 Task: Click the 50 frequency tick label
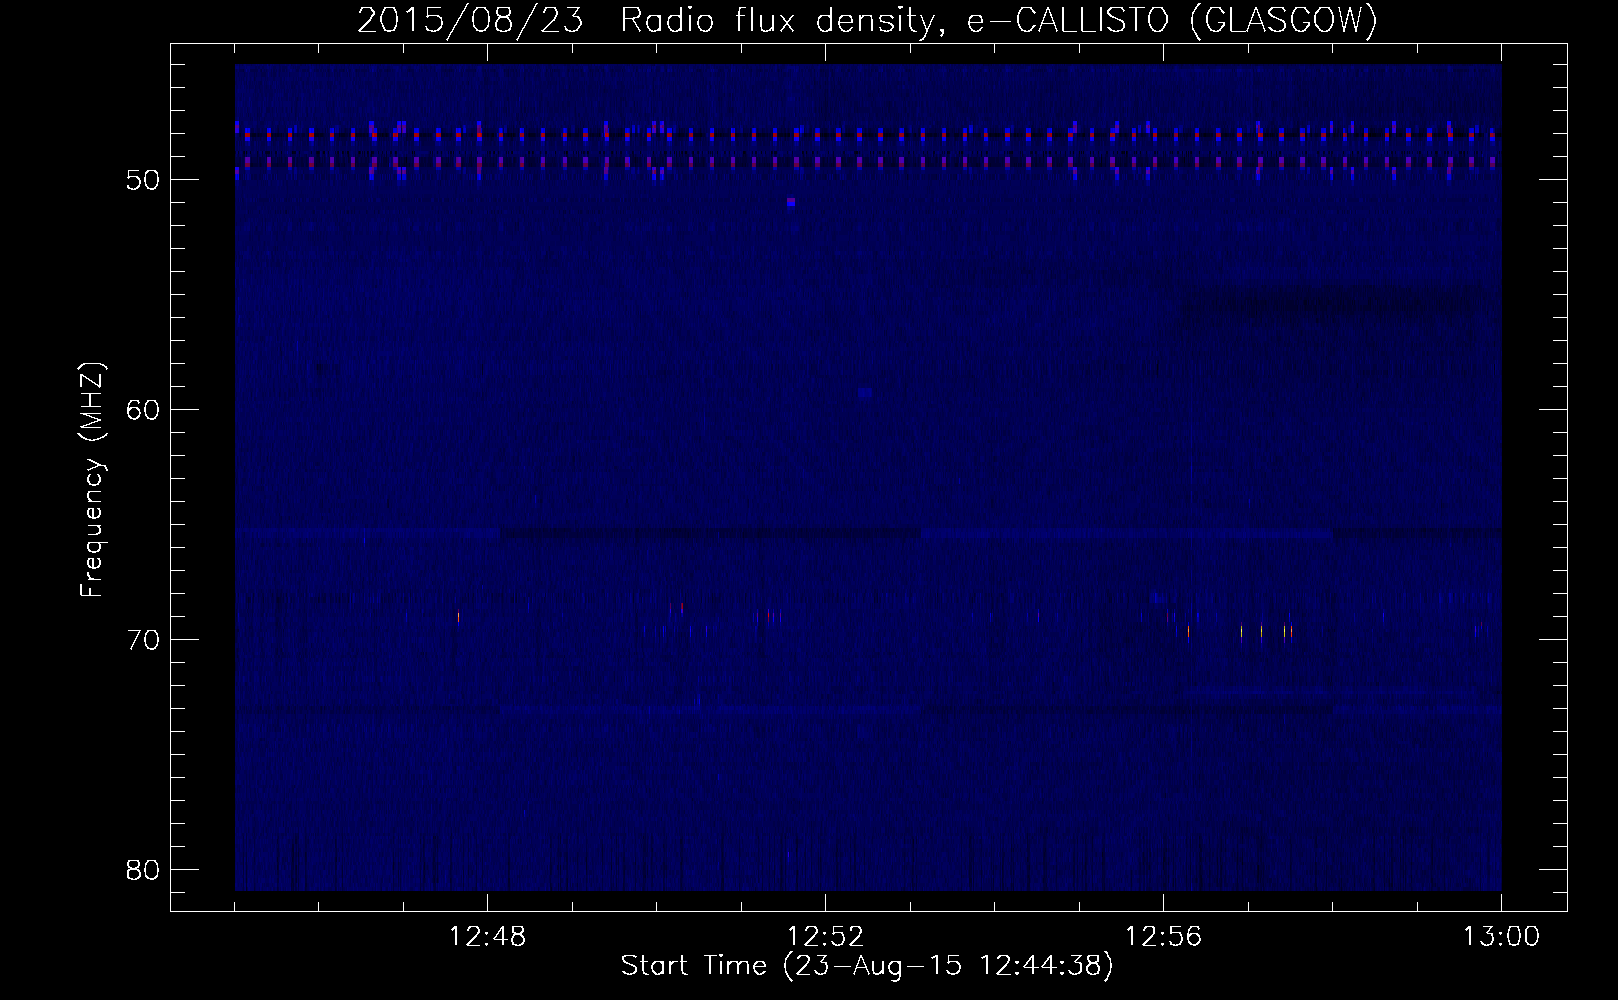[x=144, y=180]
